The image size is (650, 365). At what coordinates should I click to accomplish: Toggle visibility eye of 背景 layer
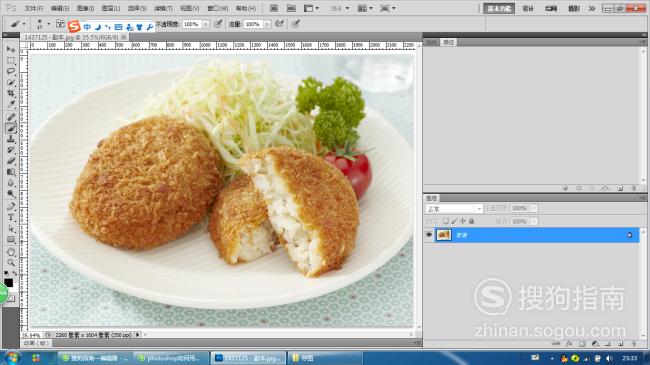coord(429,235)
